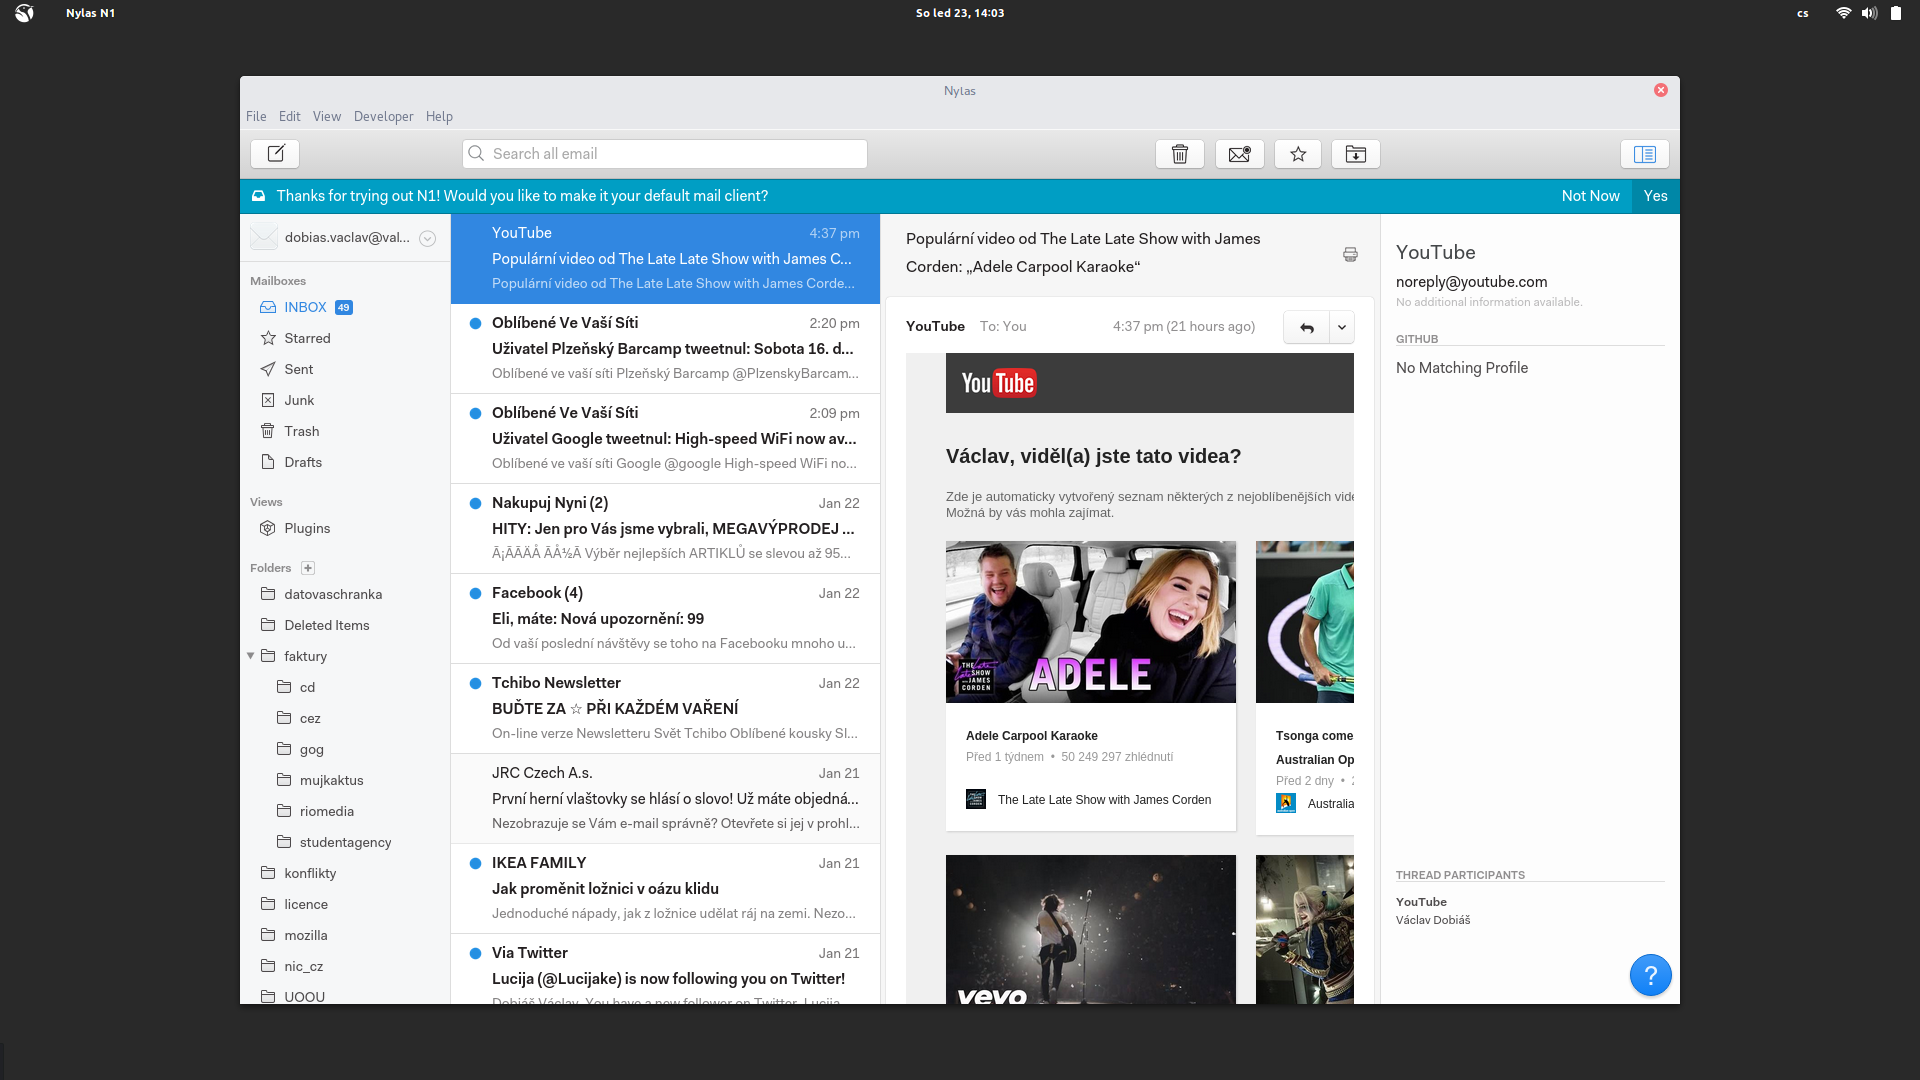
Task: Open the vevo concert video thumbnail
Action: coord(1091,929)
